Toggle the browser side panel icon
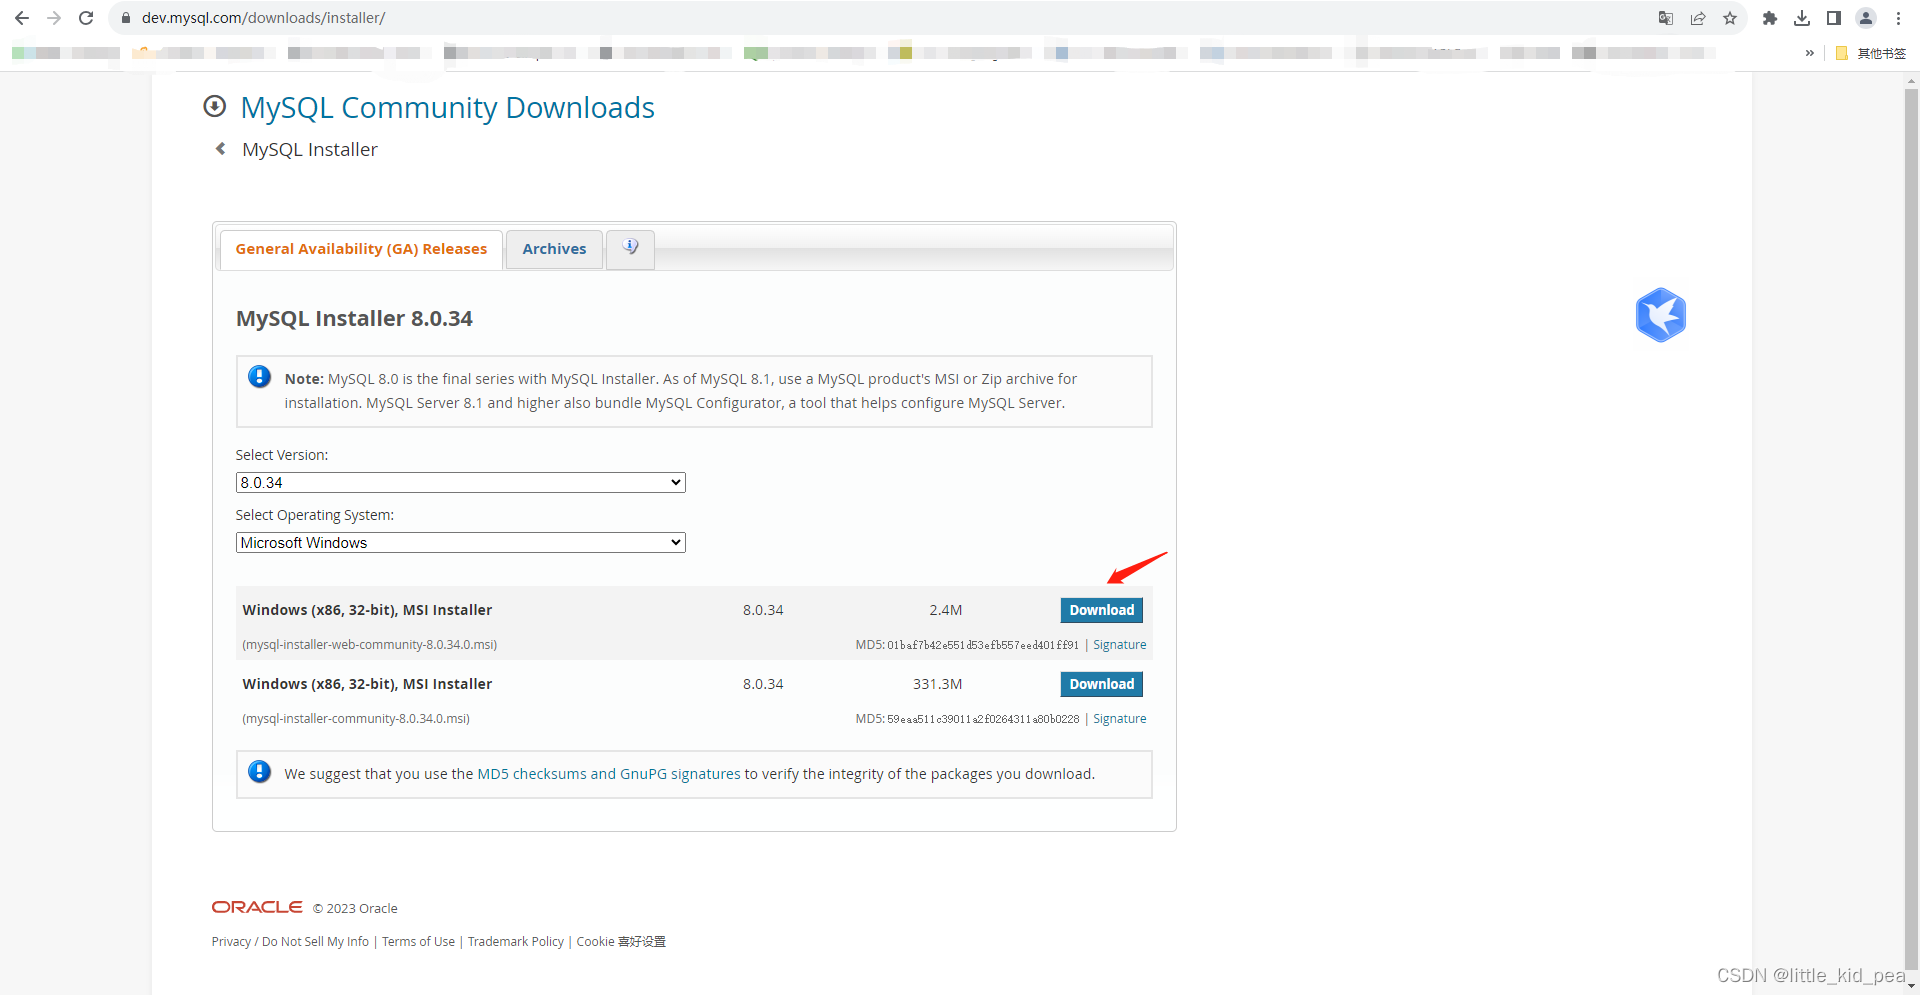Screen dimensions: 1920x995 coord(1834,18)
